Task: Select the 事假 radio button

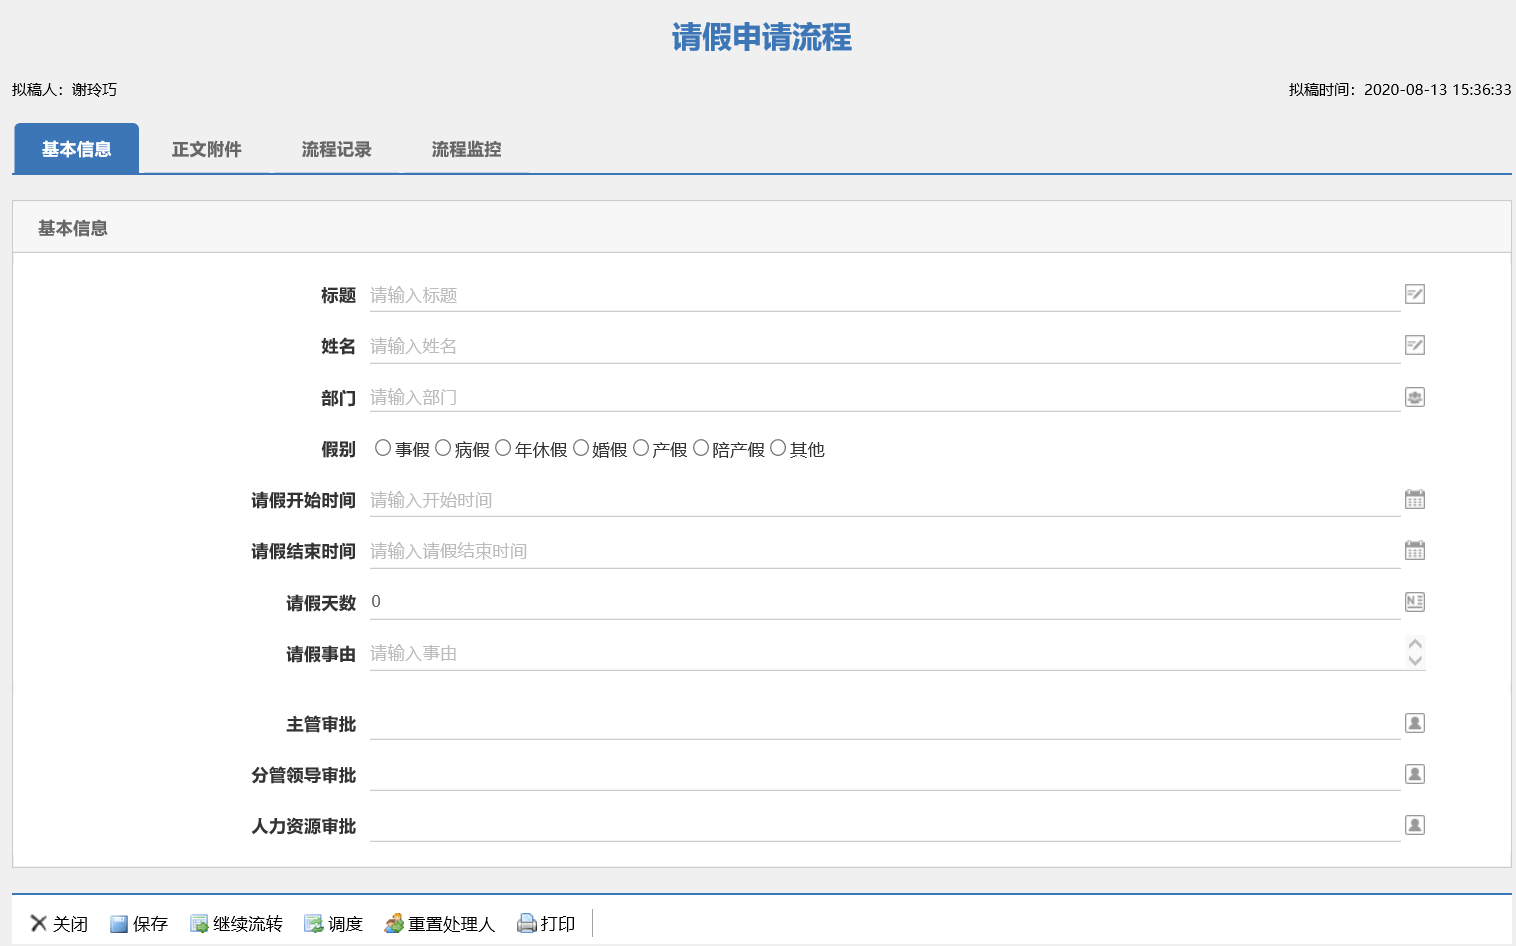Action: click(x=383, y=448)
